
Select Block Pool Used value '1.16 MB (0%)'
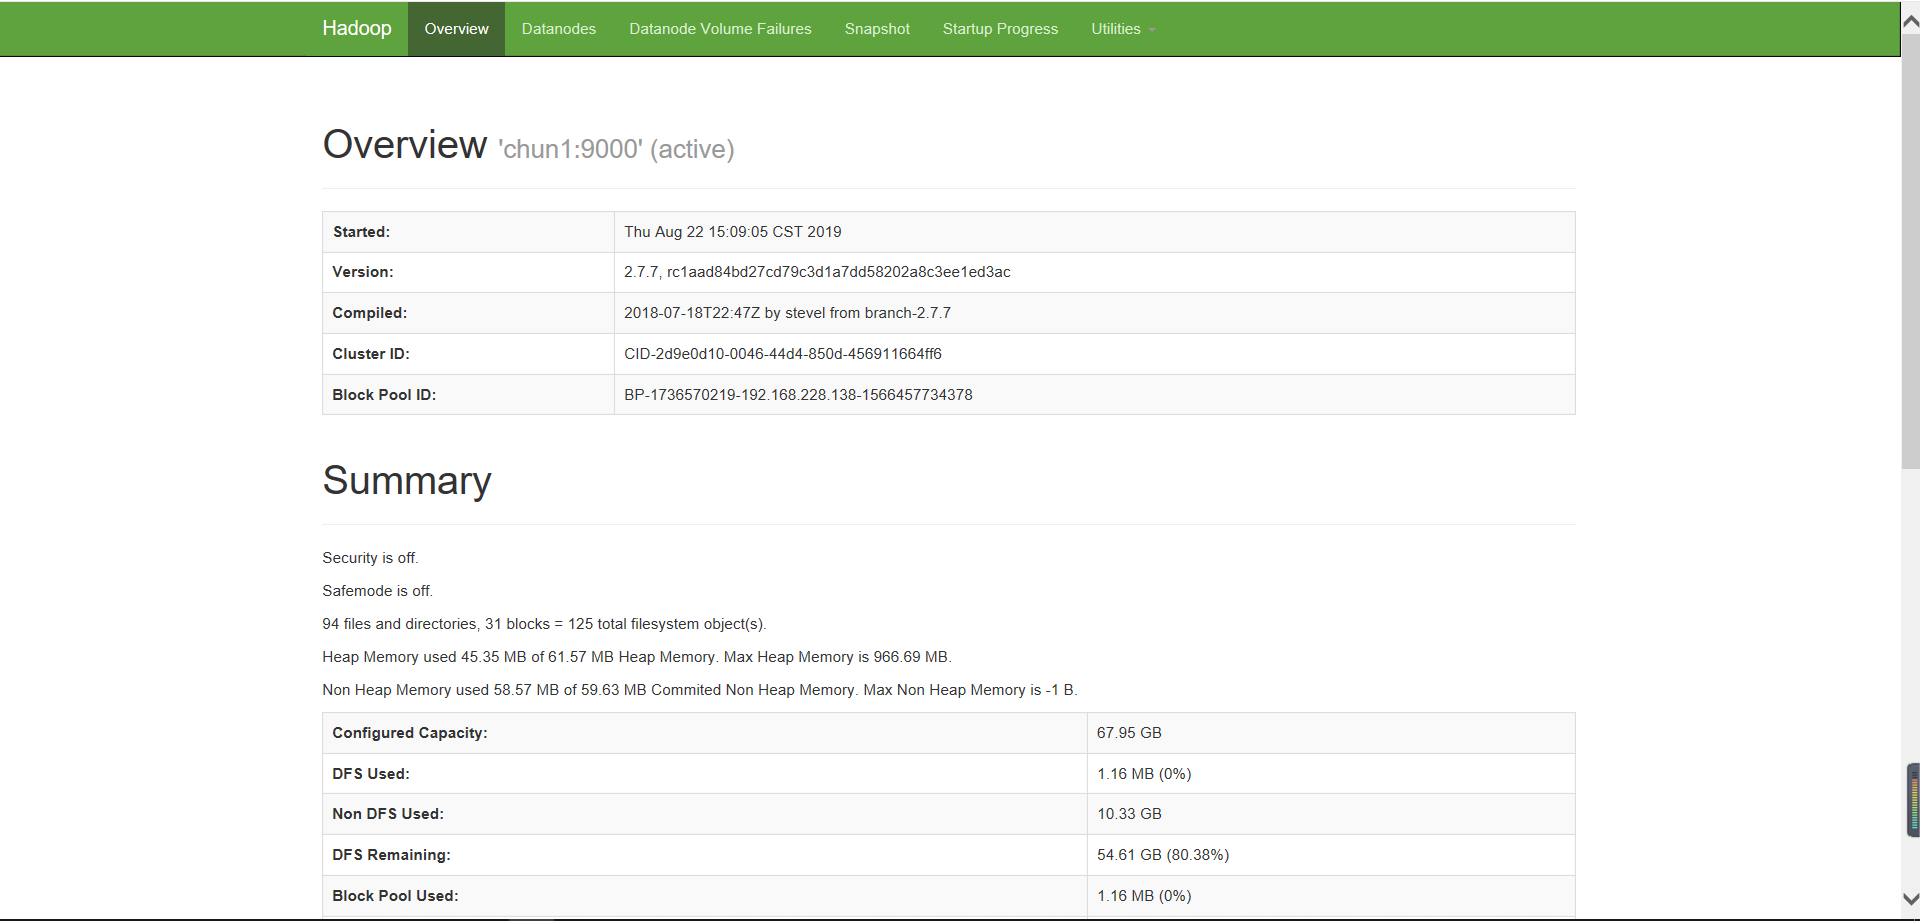[1144, 896]
